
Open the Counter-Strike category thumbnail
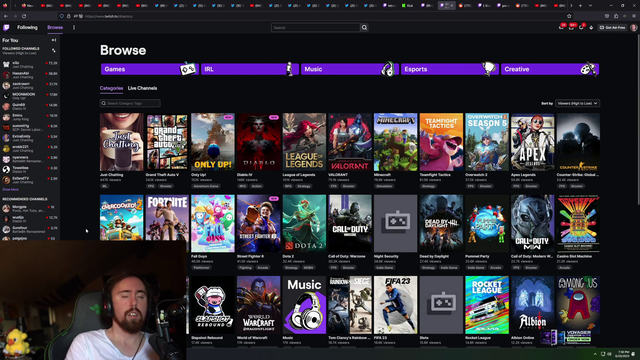(x=578, y=142)
